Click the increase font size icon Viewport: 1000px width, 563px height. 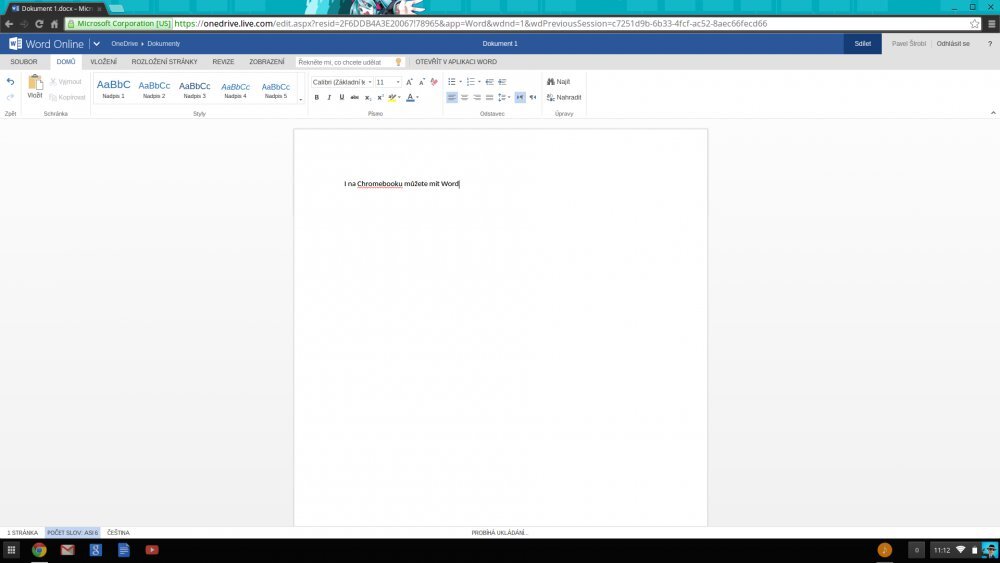[x=409, y=82]
